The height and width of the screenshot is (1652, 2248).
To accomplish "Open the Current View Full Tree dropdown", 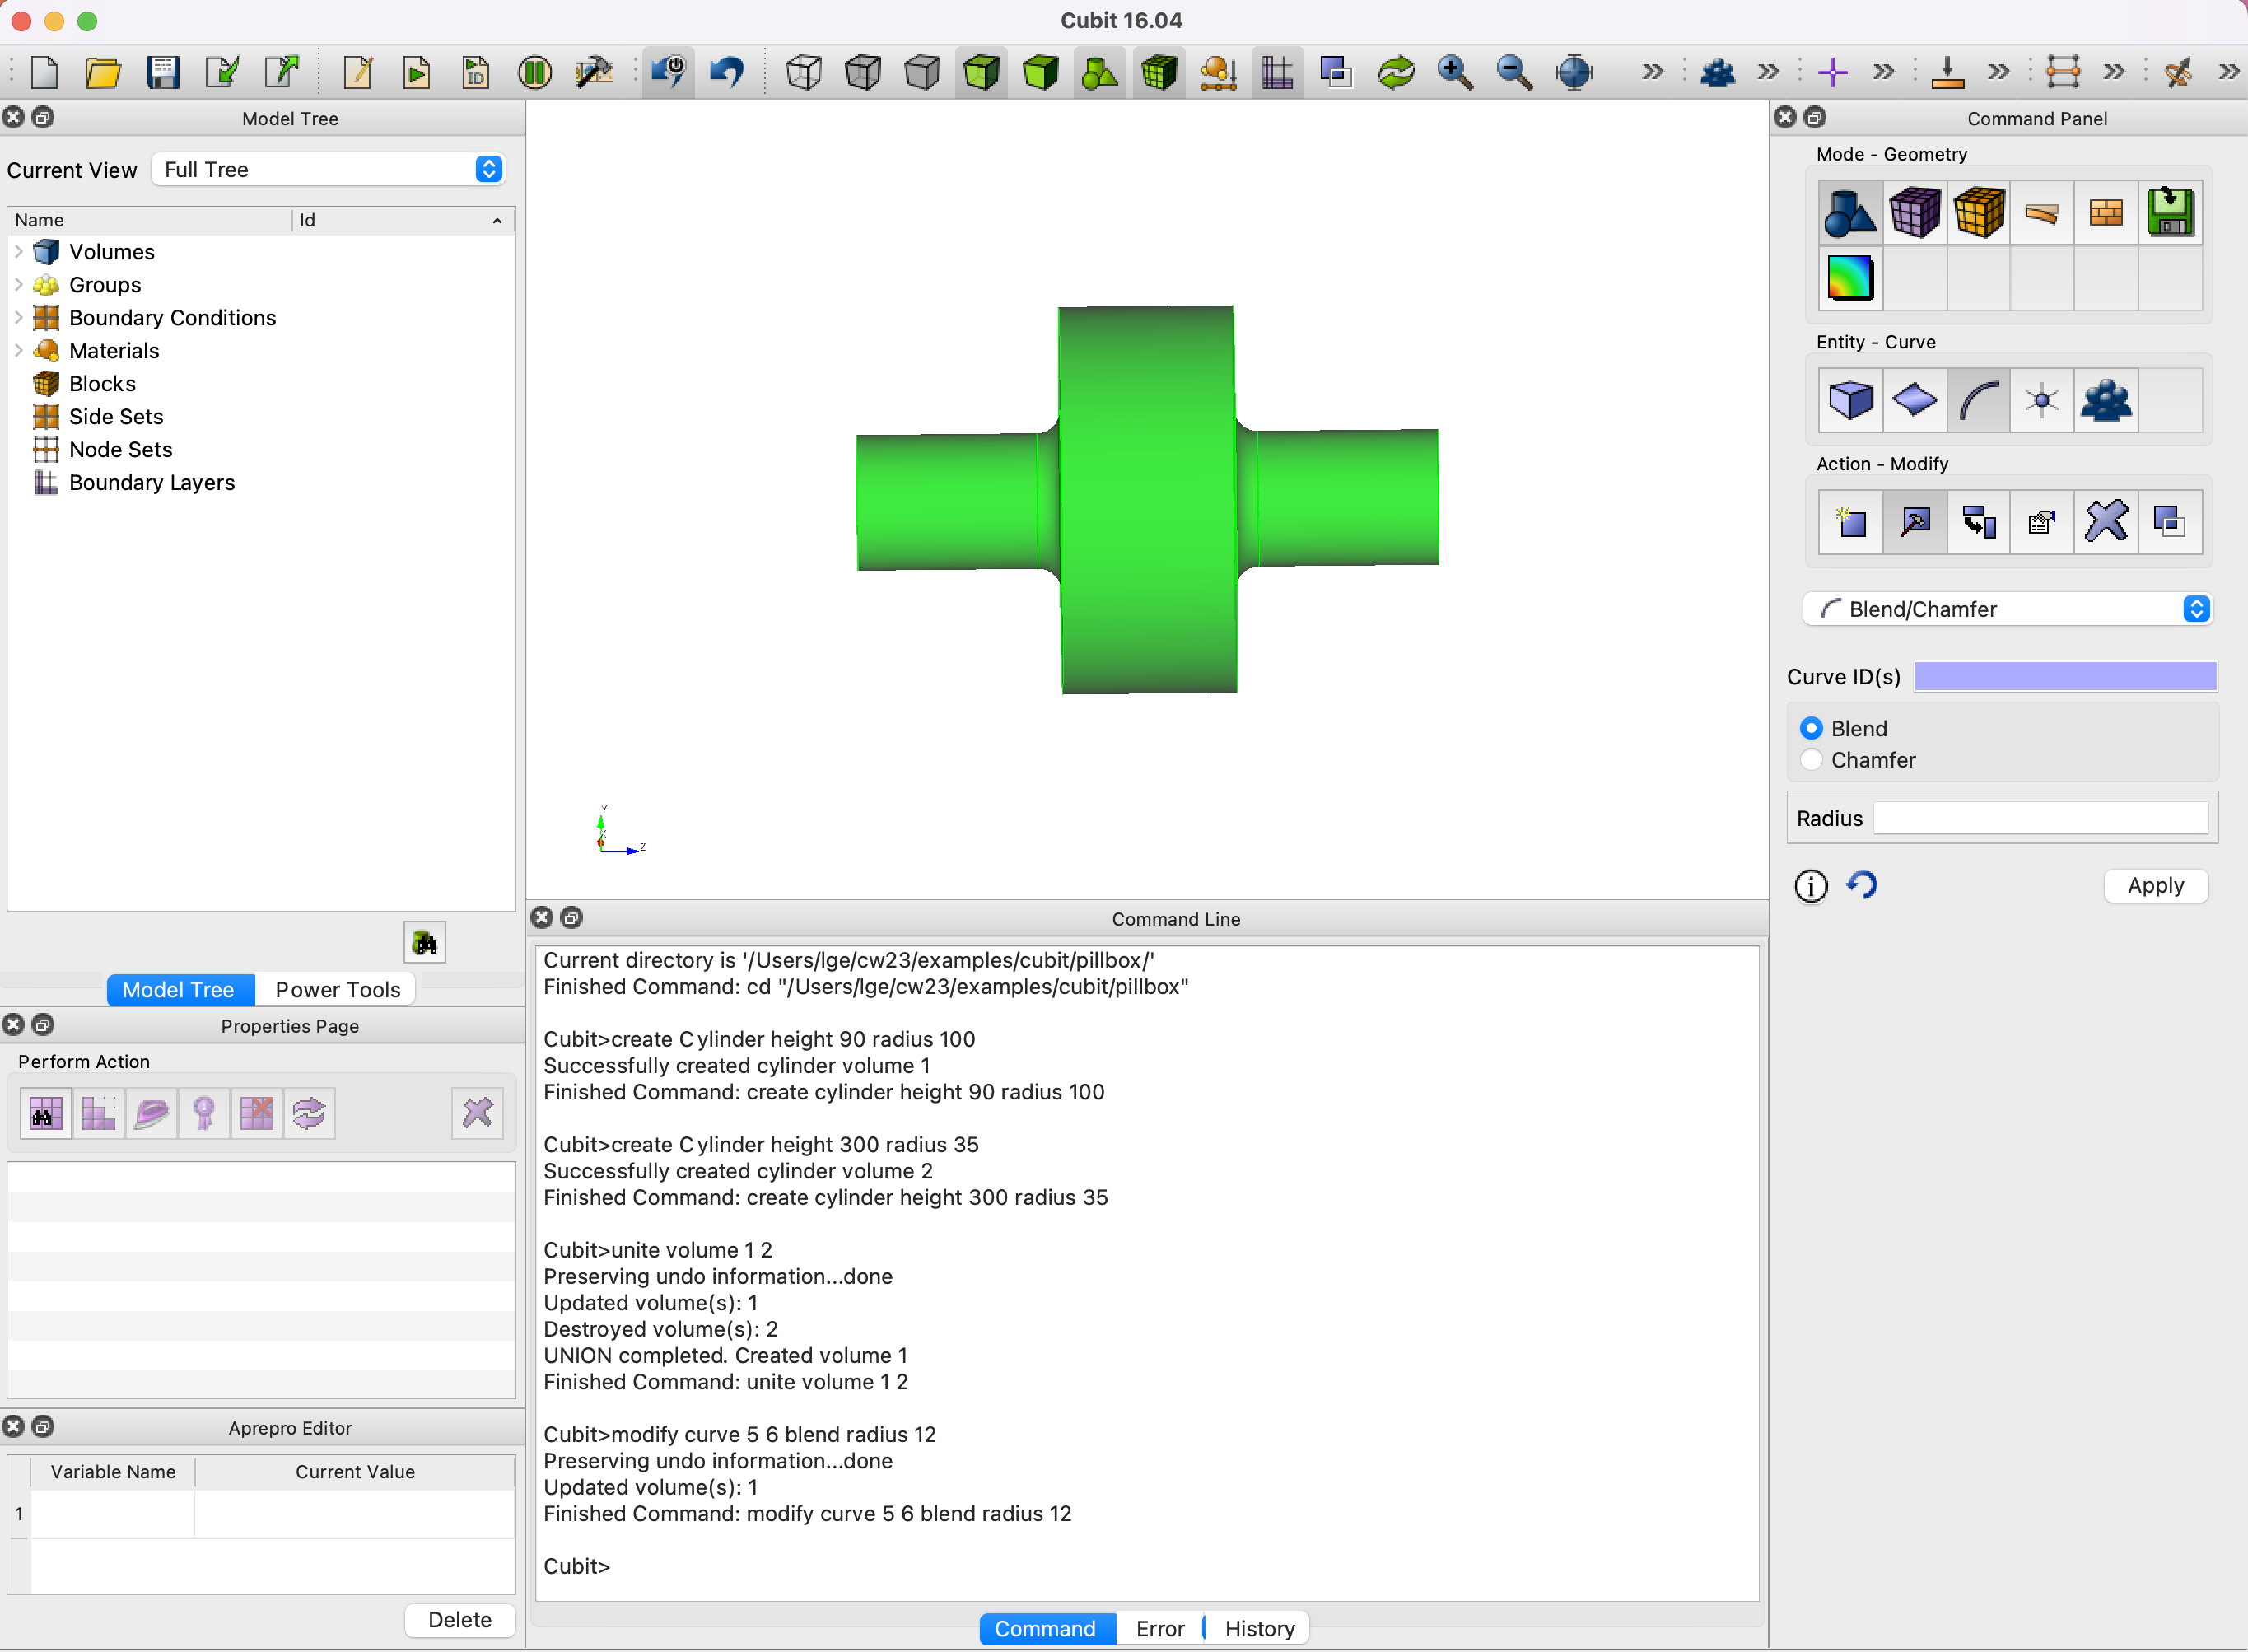I will click(x=328, y=169).
